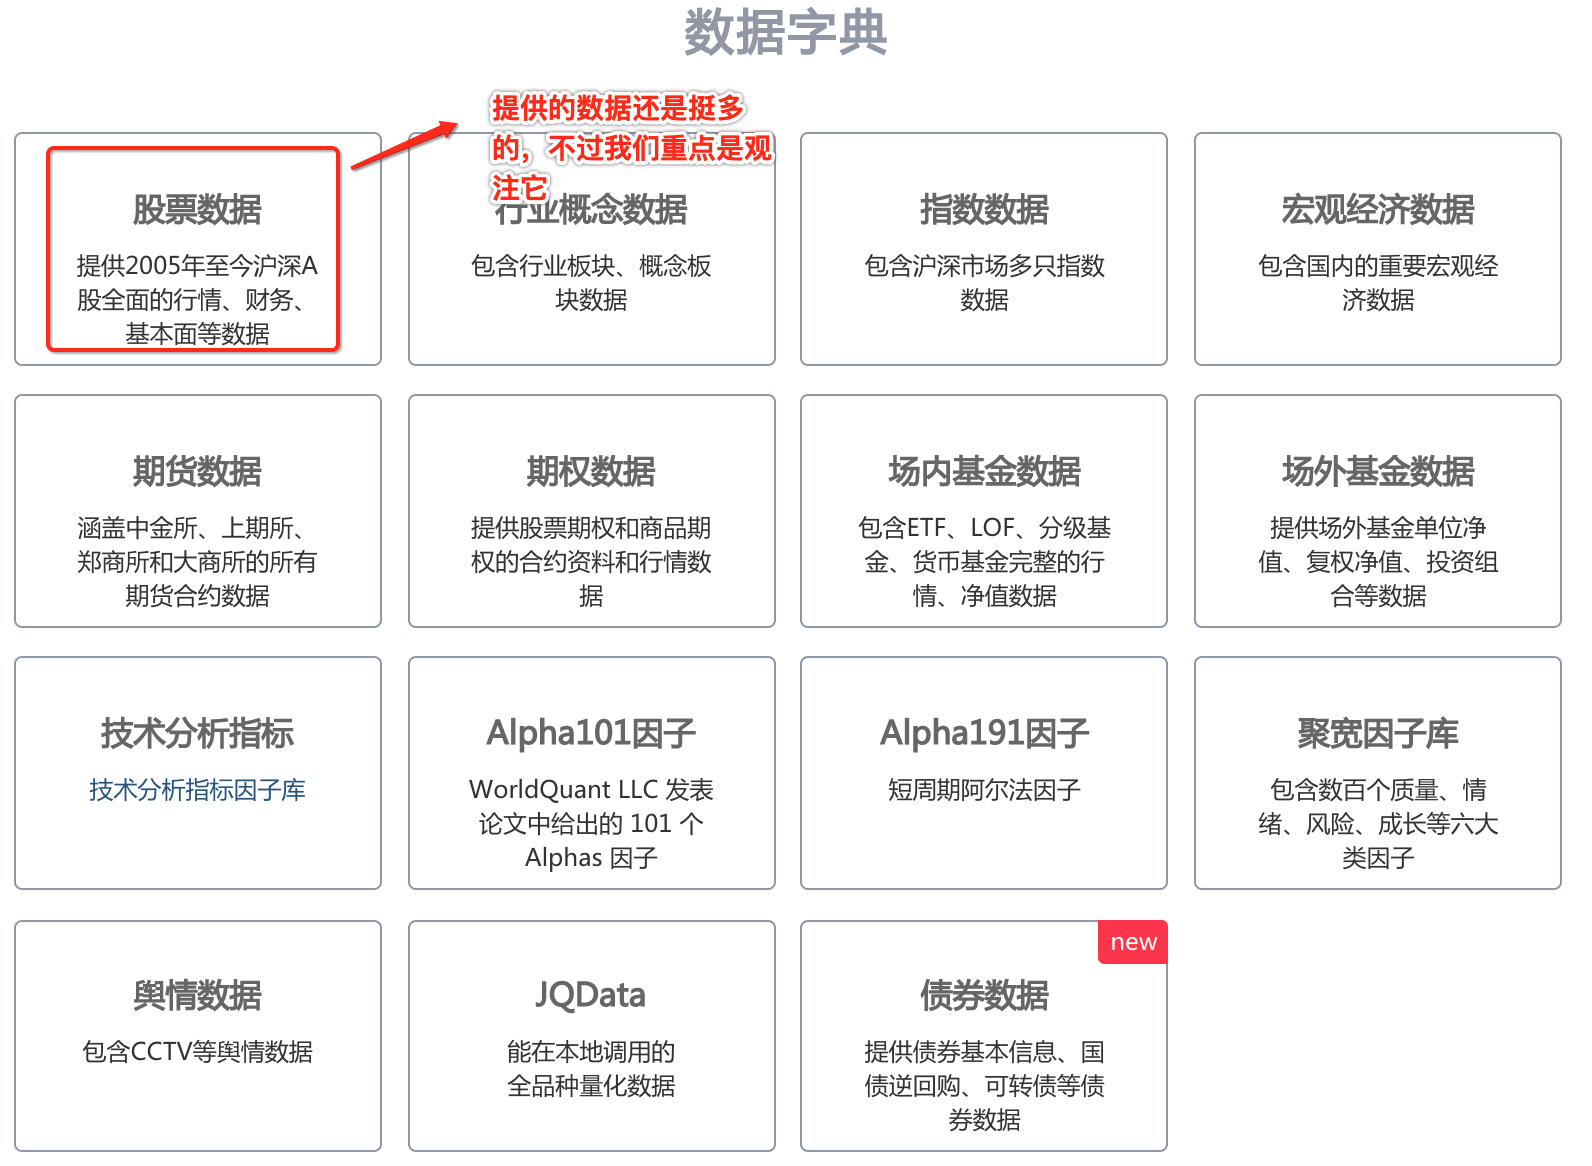This screenshot has height=1166, width=1592.
Task: Follow the 技术分析指标因子库 link
Action: 198,790
